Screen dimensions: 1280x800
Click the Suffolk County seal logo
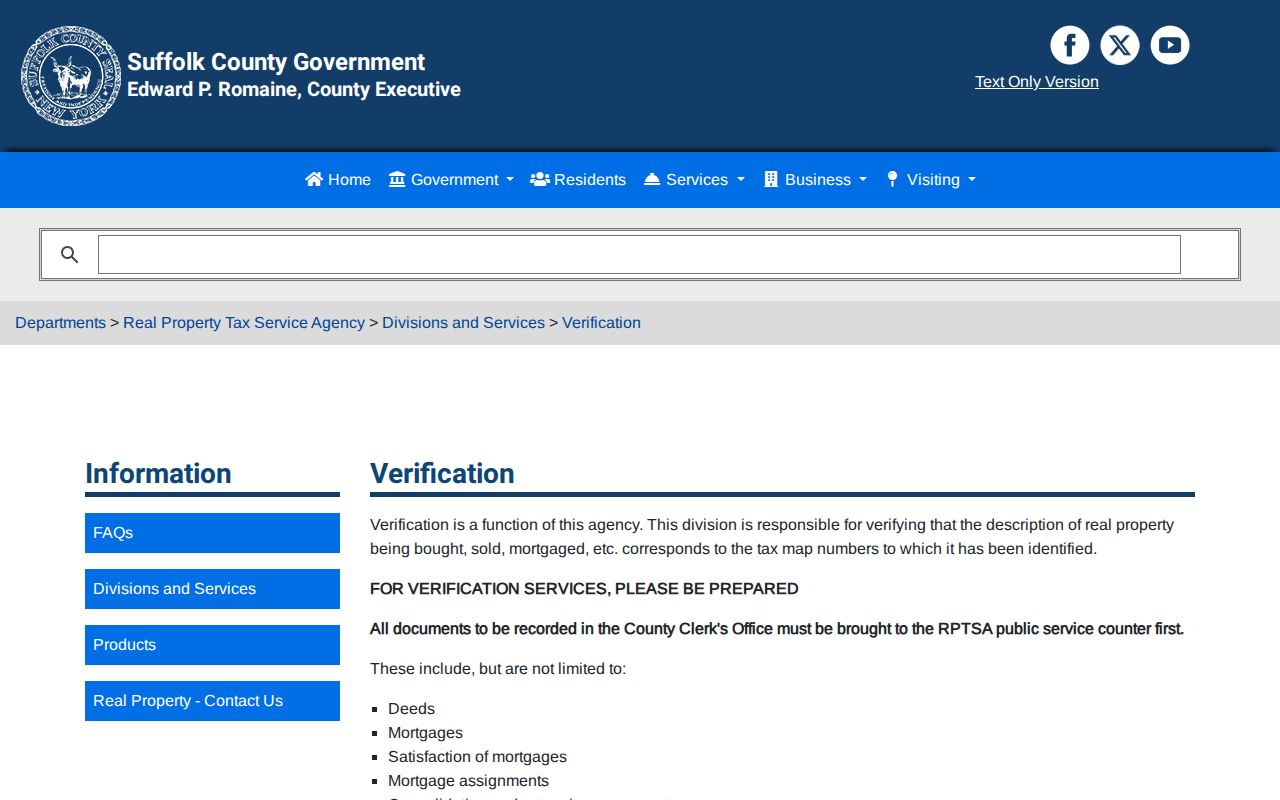(71, 76)
